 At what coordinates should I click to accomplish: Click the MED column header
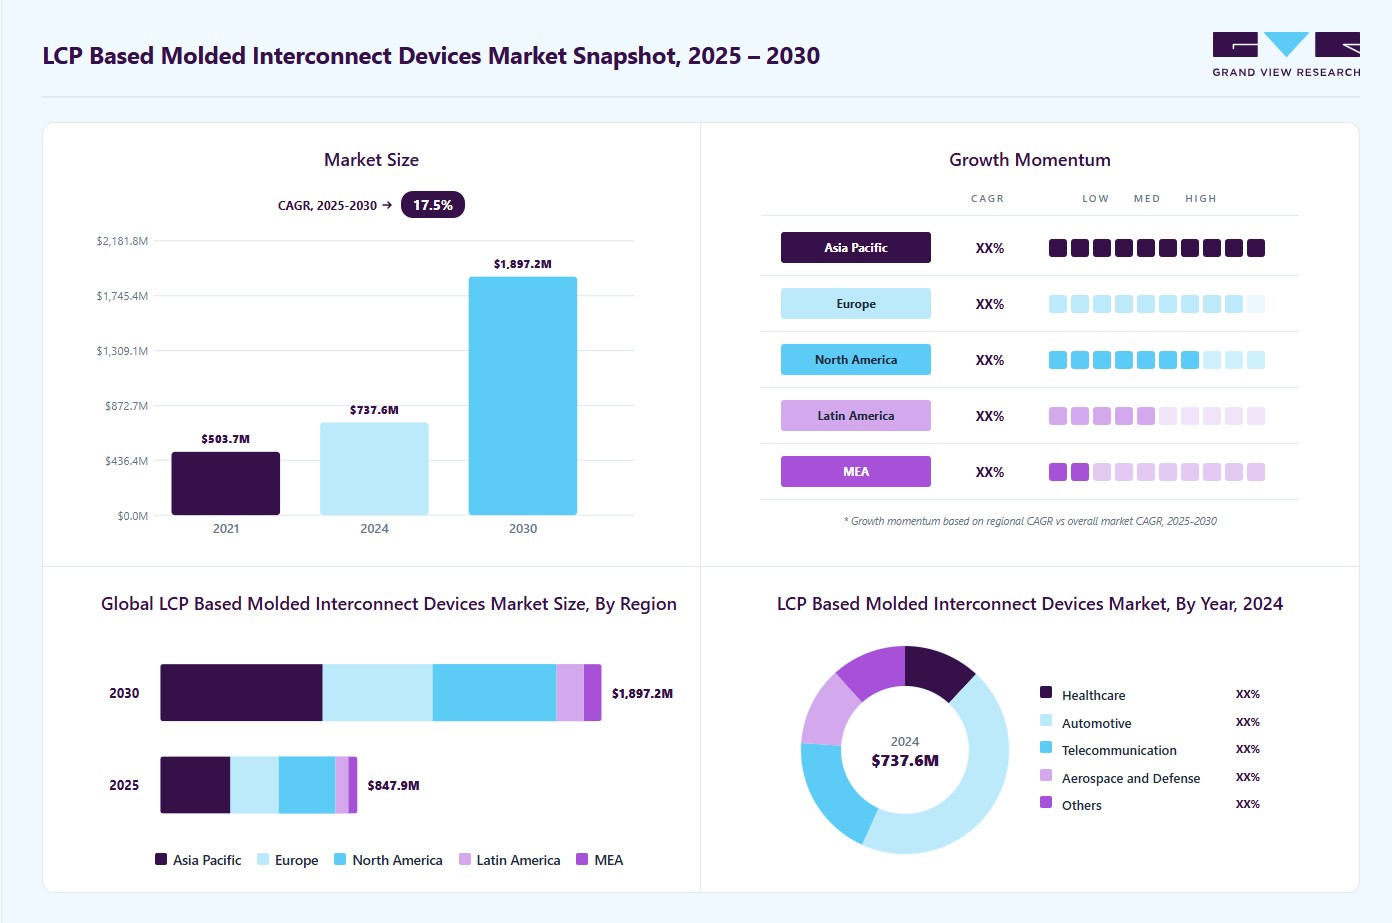click(x=1147, y=199)
